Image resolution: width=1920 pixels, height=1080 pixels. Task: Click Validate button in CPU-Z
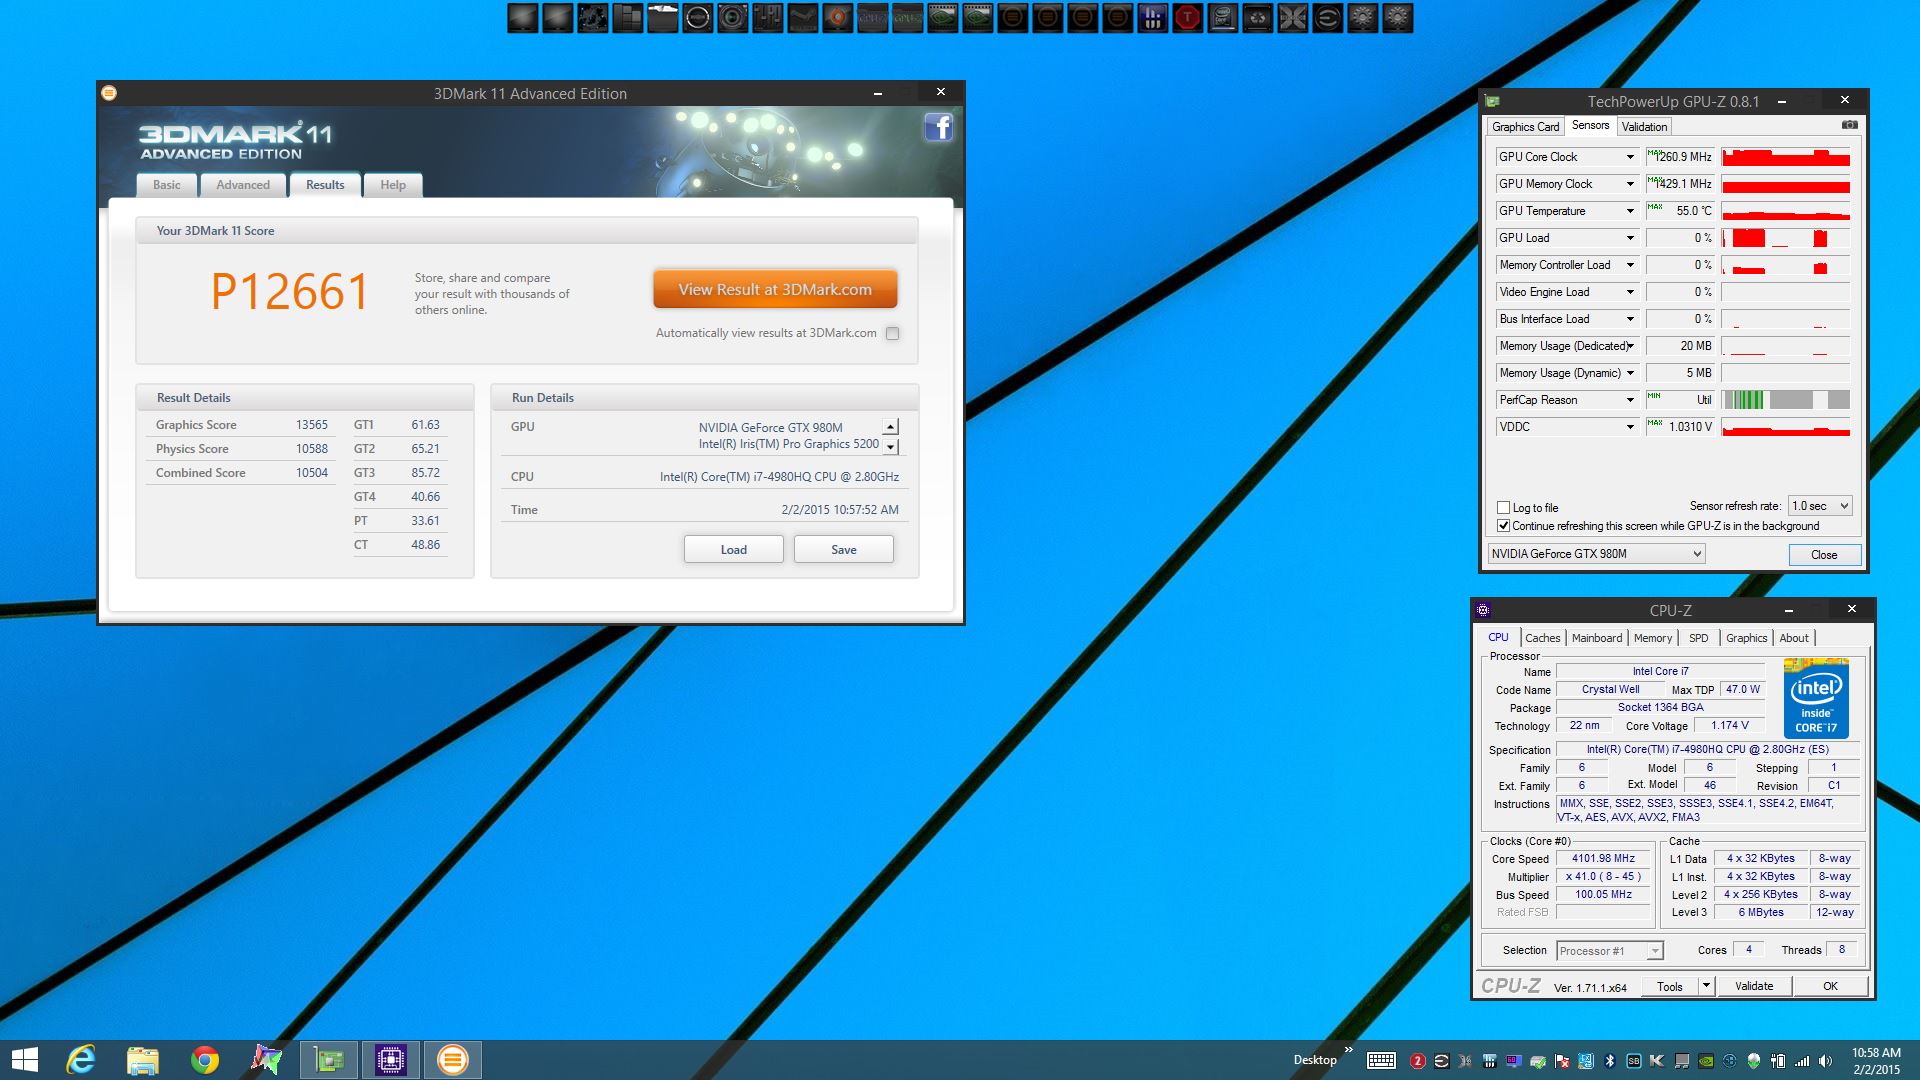(x=1754, y=986)
